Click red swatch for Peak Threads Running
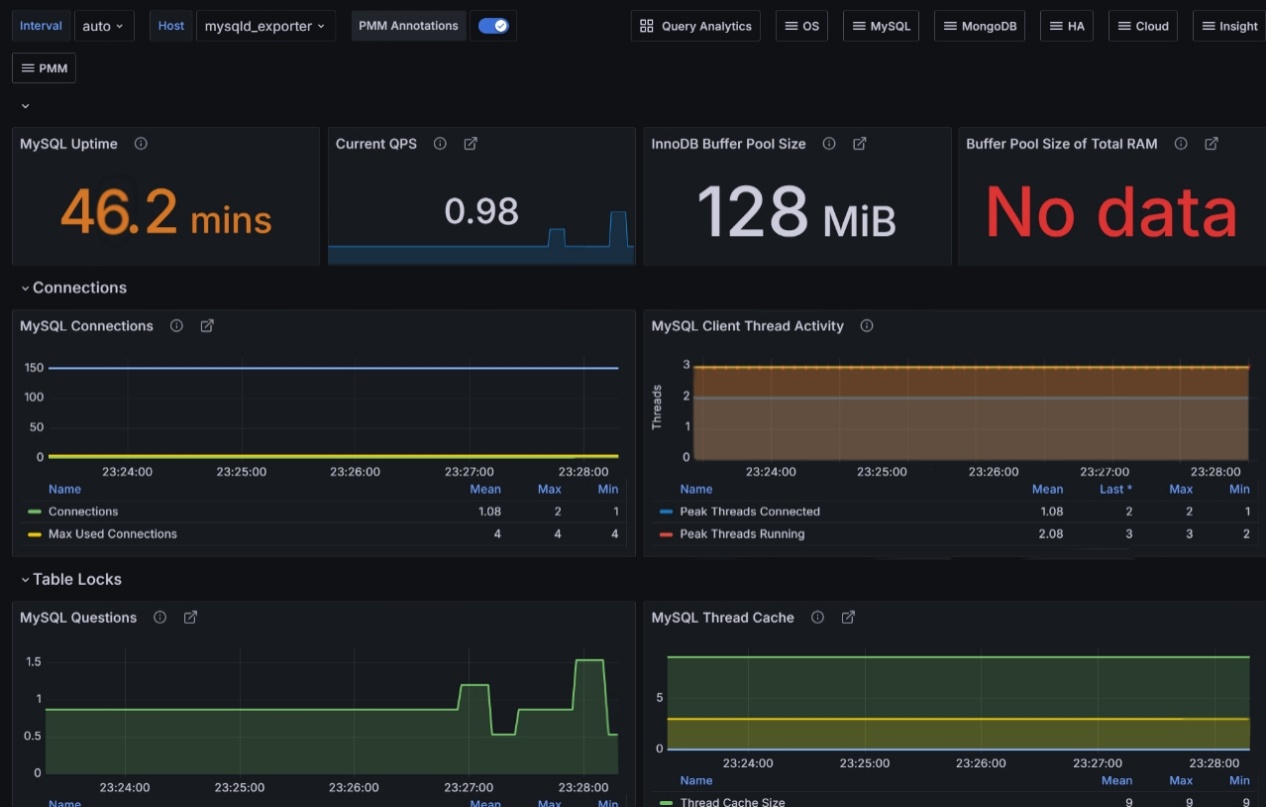1266x807 pixels. coord(666,534)
